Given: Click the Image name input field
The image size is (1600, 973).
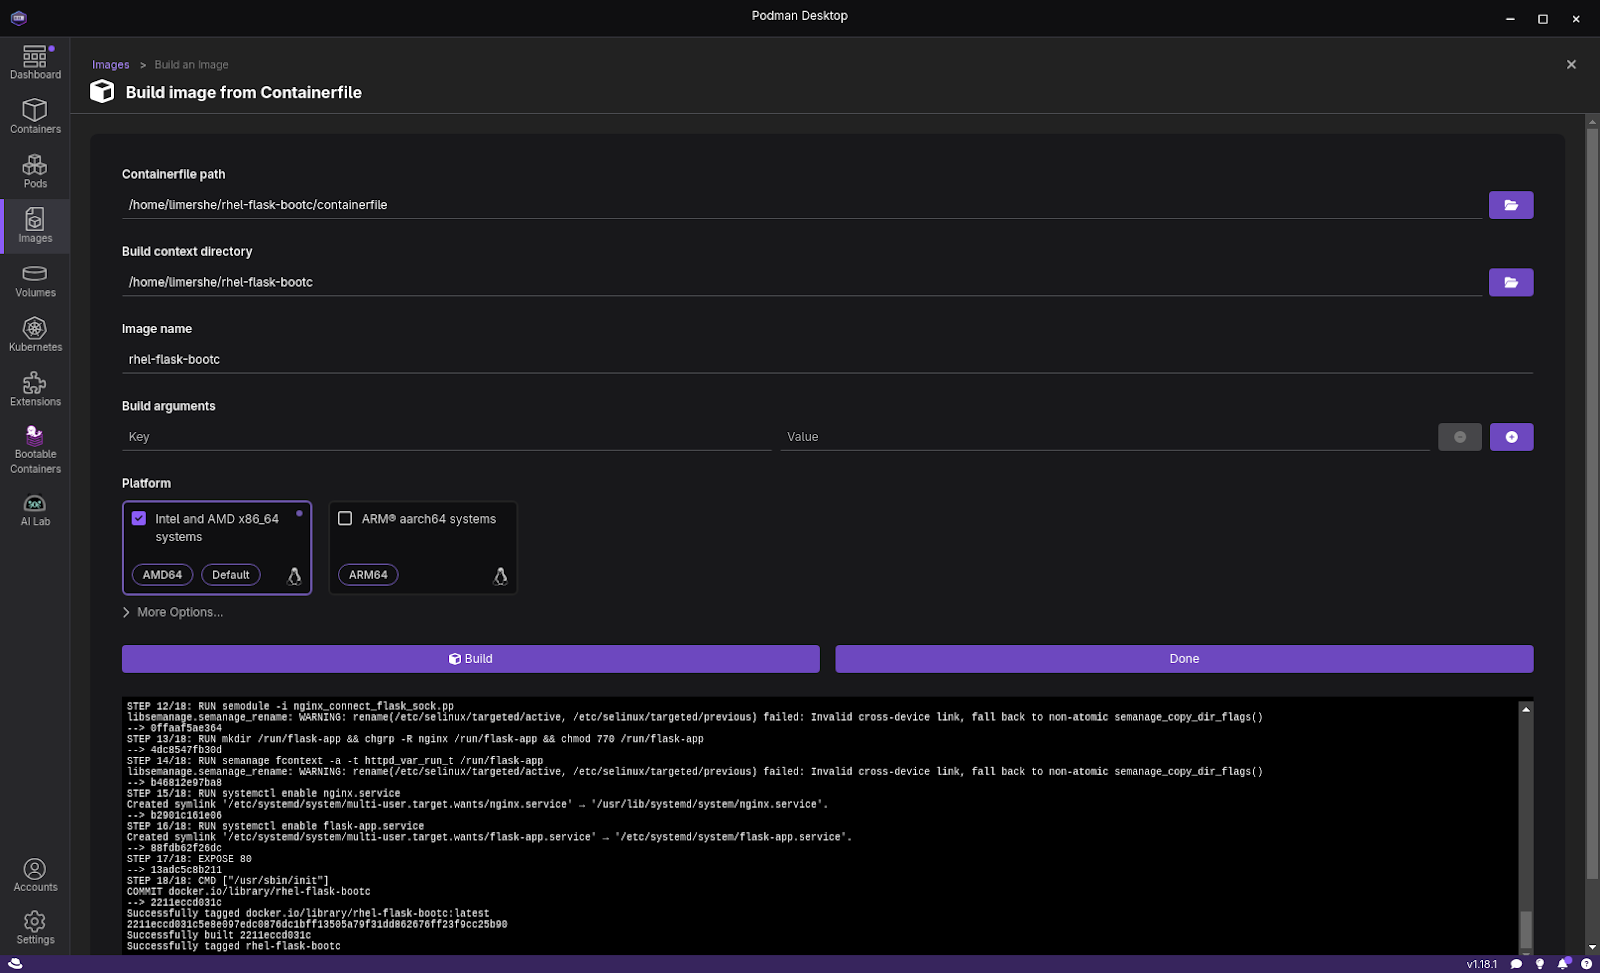Looking at the screenshot, I should tap(826, 360).
